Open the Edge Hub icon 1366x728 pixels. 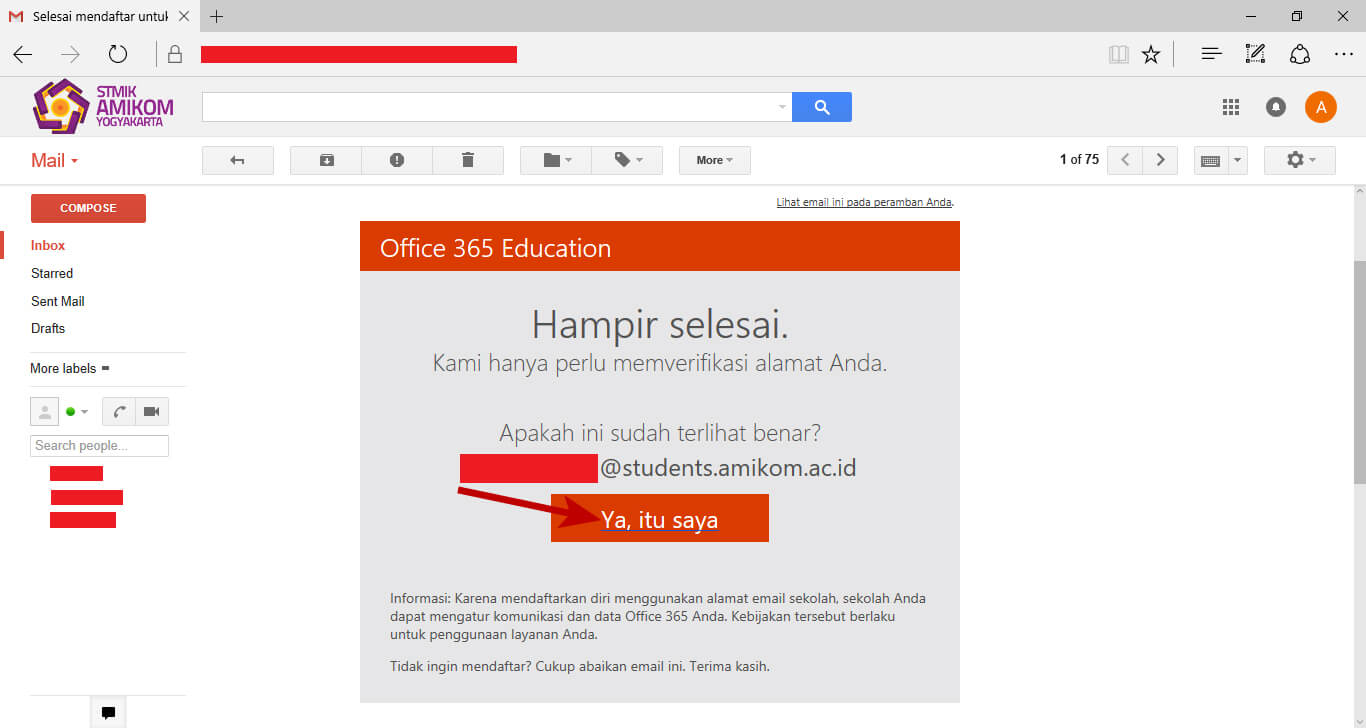pyautogui.click(x=1212, y=54)
